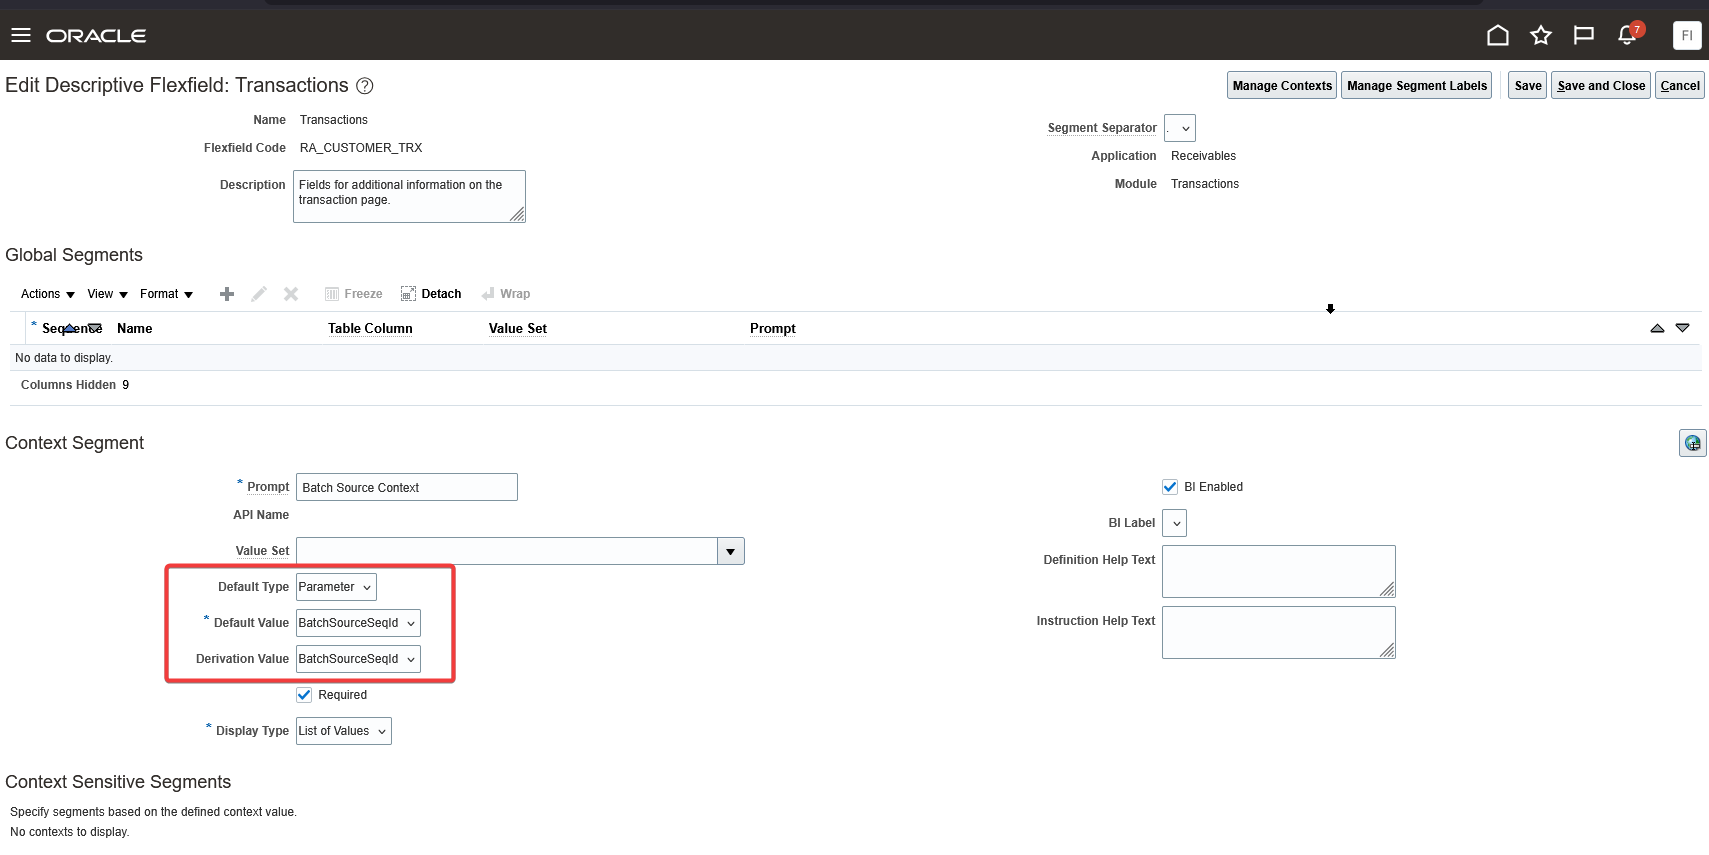This screenshot has height=855, width=1709.
Task: Click the move-up triangle icon in the table header
Action: 1657,328
